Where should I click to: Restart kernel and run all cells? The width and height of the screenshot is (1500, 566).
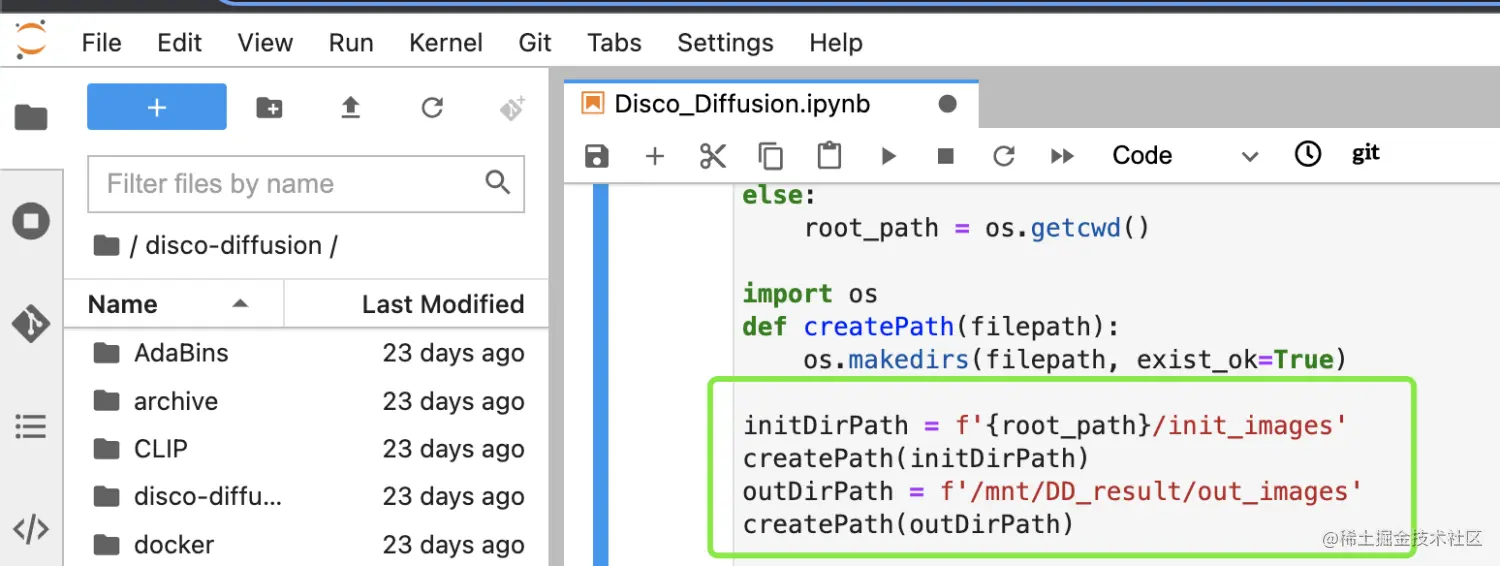(x=1062, y=156)
